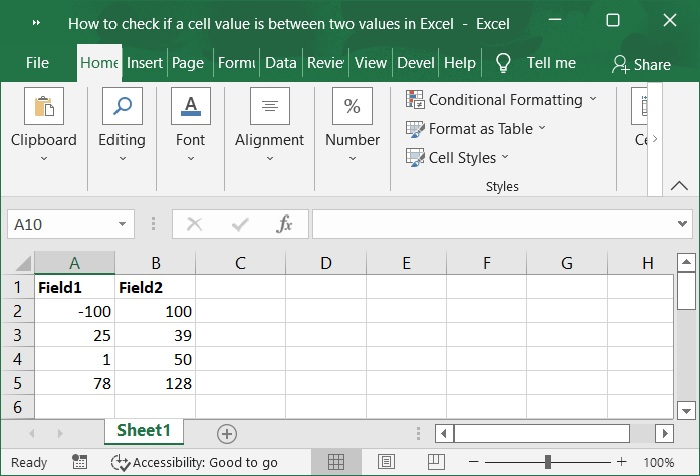This screenshot has height=476, width=700.
Task: Click Accessibility: Good to go status
Action: click(x=194, y=462)
